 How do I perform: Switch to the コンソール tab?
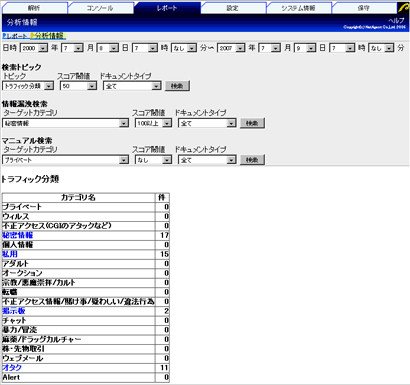(100, 8)
